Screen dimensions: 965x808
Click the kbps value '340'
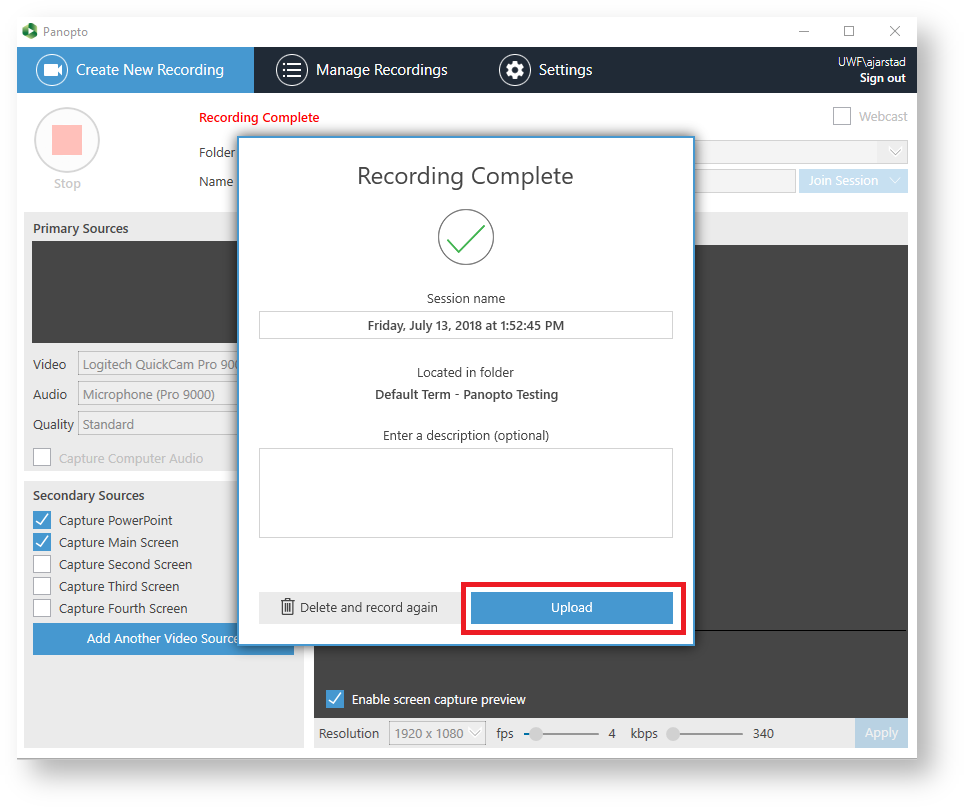coord(763,734)
